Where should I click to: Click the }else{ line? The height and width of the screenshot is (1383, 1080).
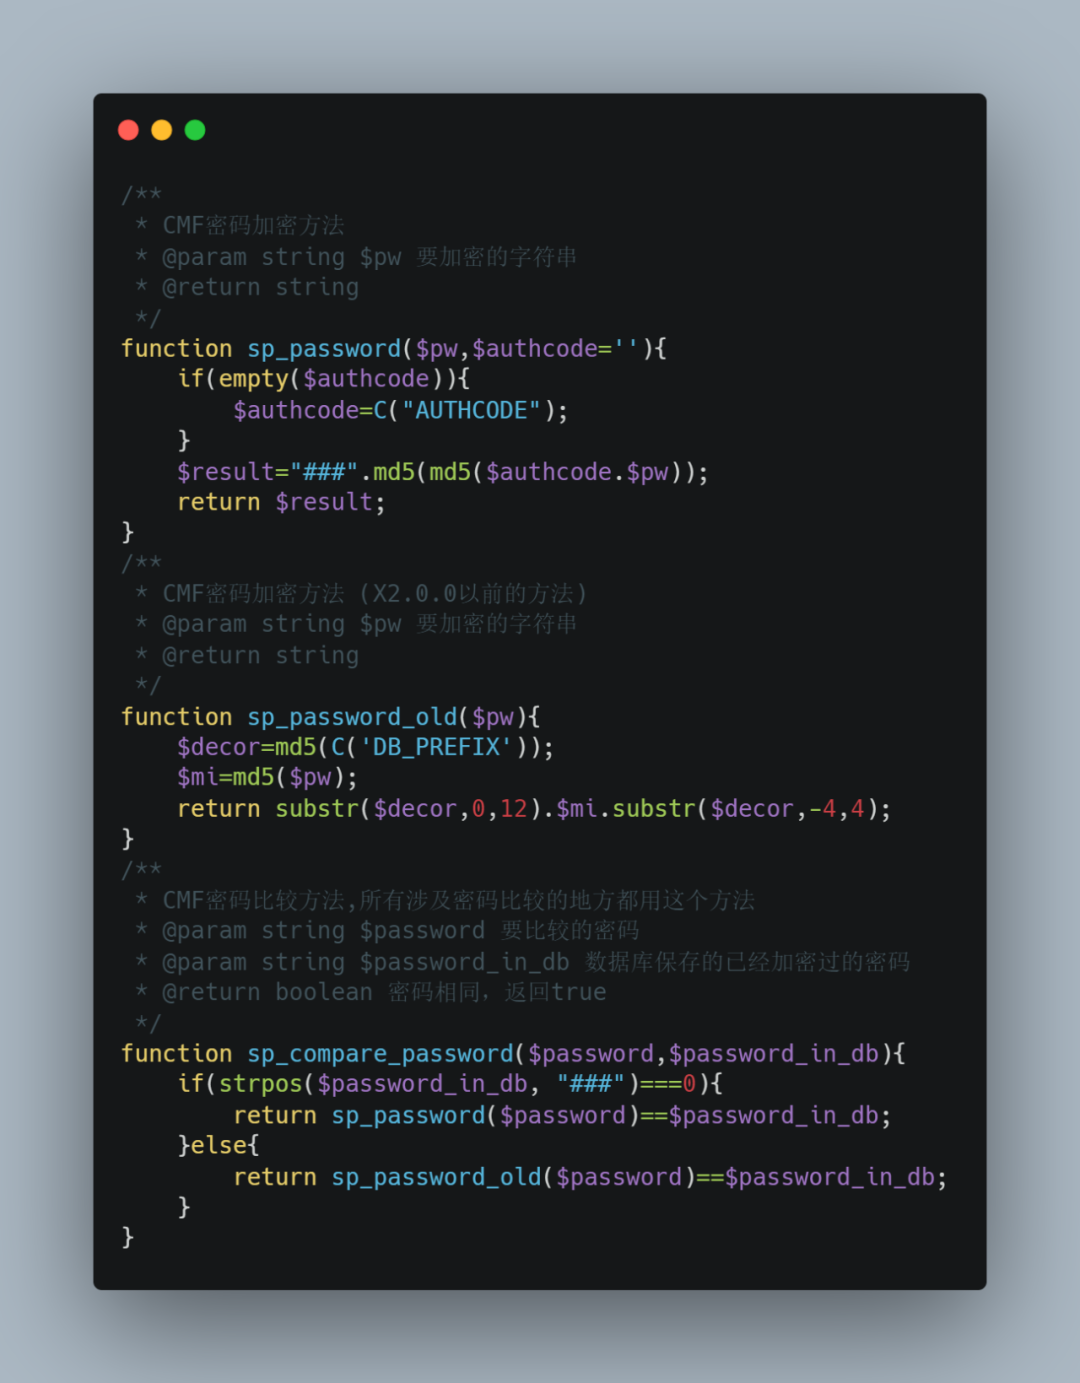pos(219,1145)
